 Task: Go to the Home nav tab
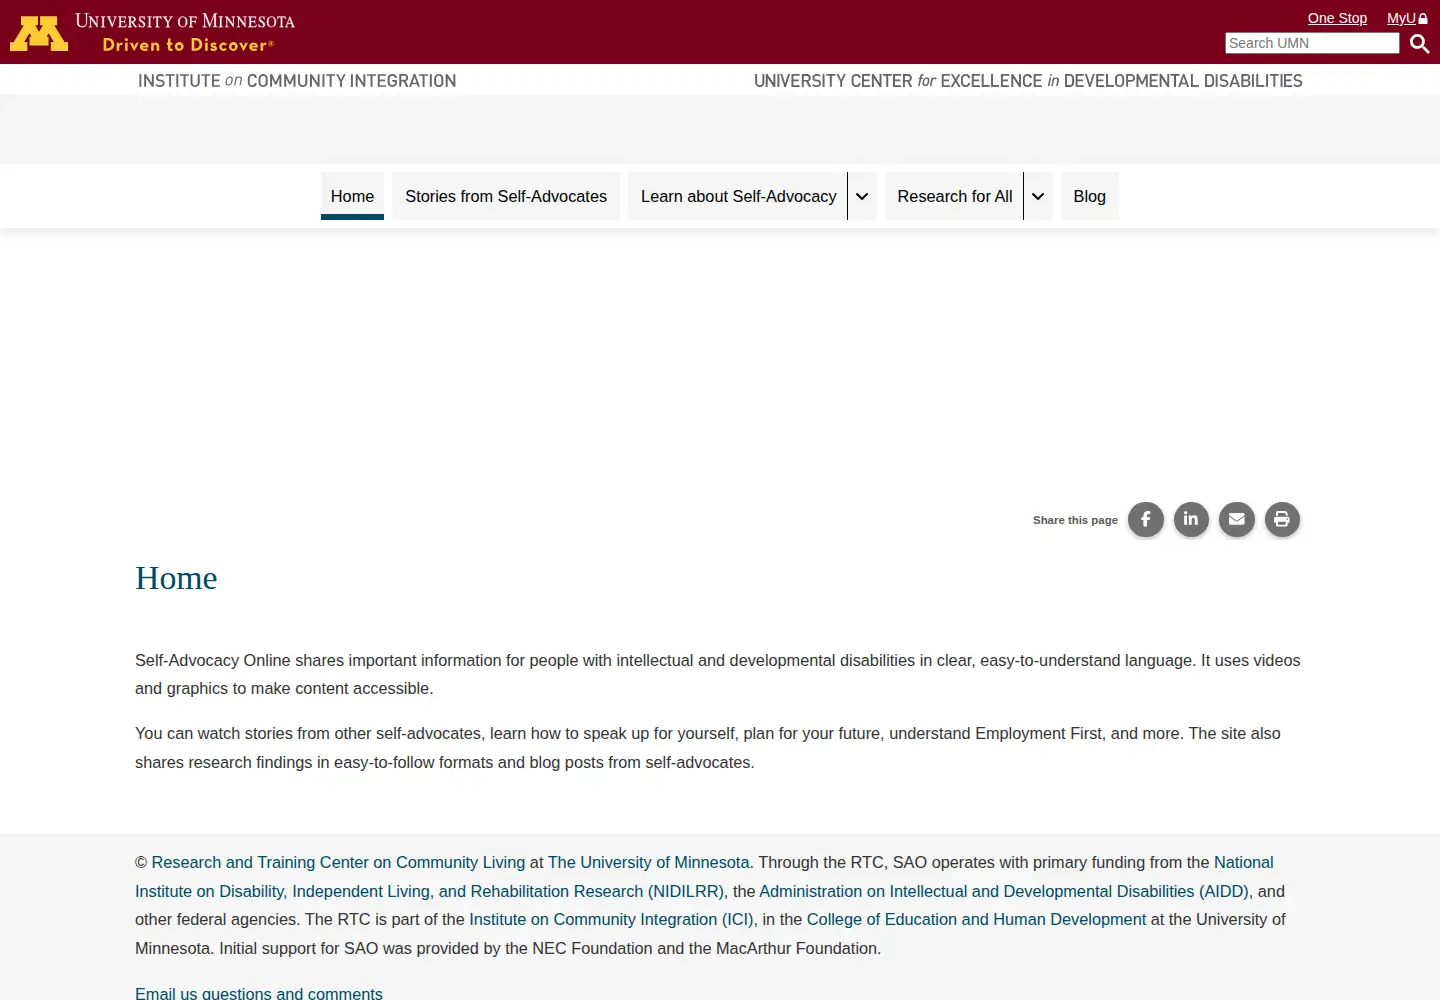[352, 196]
